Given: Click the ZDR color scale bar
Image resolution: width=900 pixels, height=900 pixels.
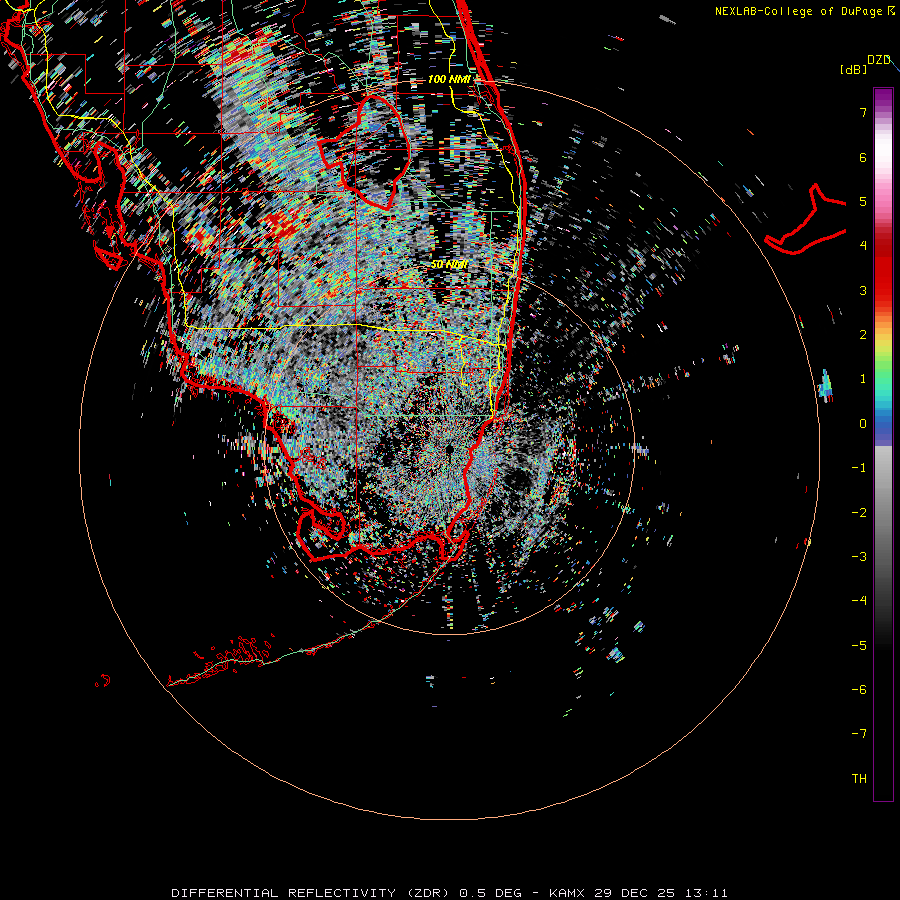Looking at the screenshot, I should tap(883, 444).
